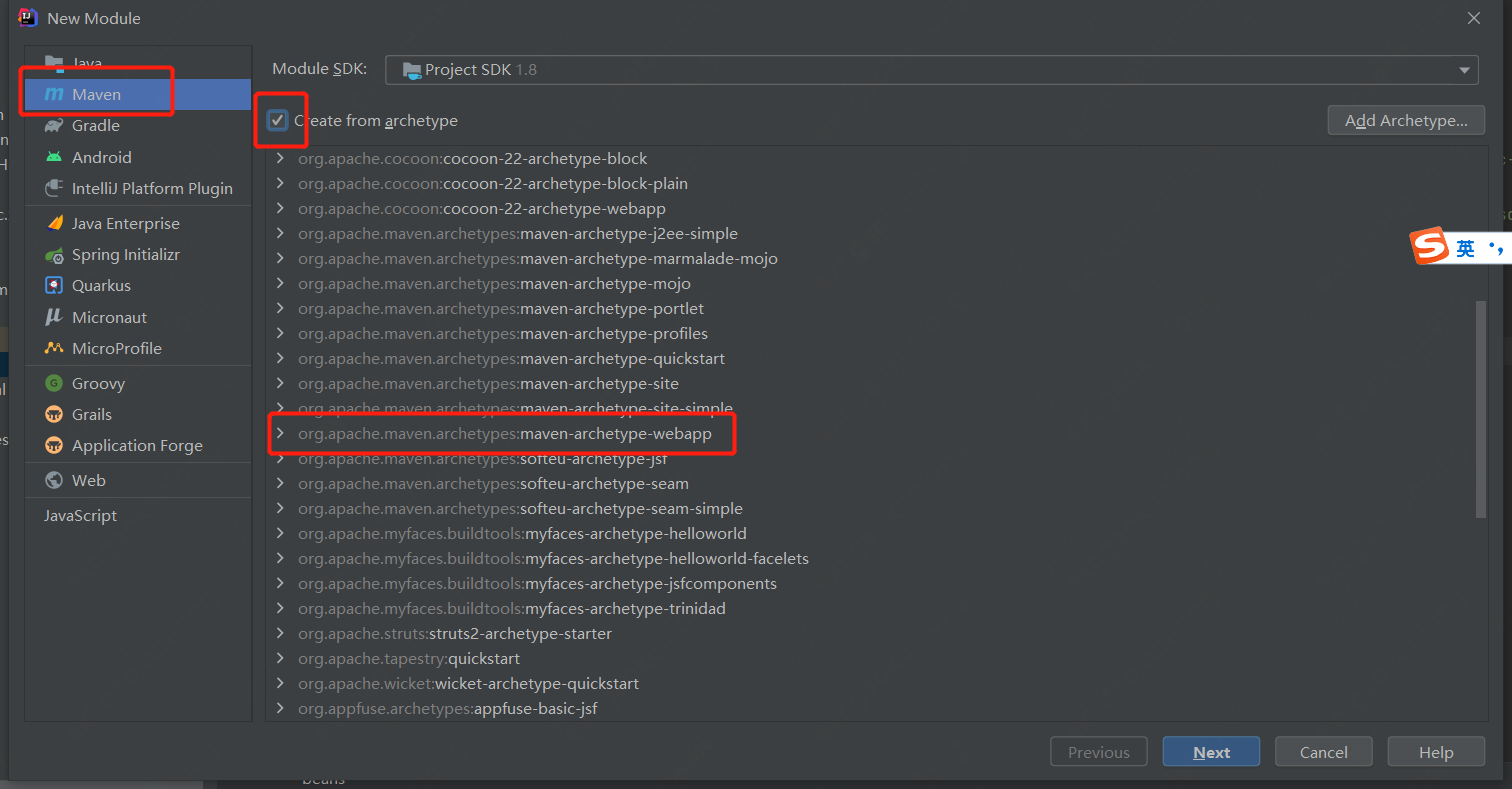Click the Quarkus icon

[x=54, y=286]
